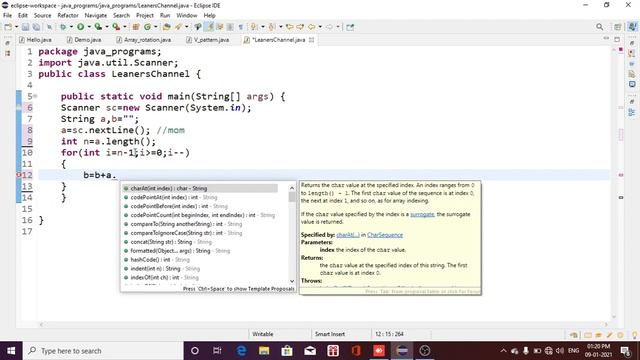Image resolution: width=640 pixels, height=360 pixels.
Task: Click the surrogate link in Javadoc popup
Action: pos(422,214)
